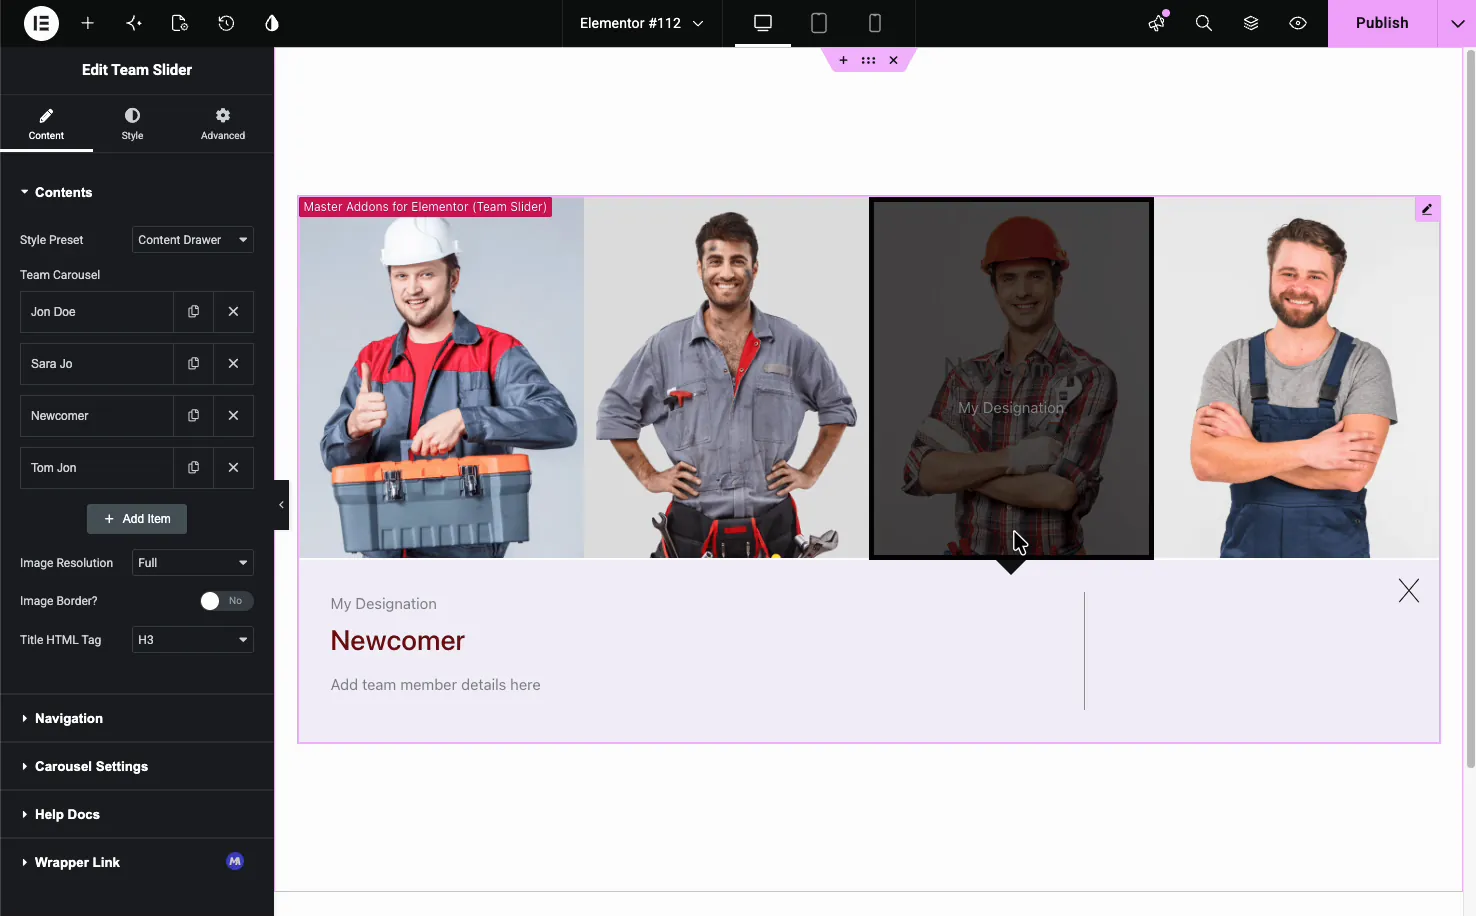
Task: Click the Newcomer heading in the drawer
Action: [x=398, y=641]
